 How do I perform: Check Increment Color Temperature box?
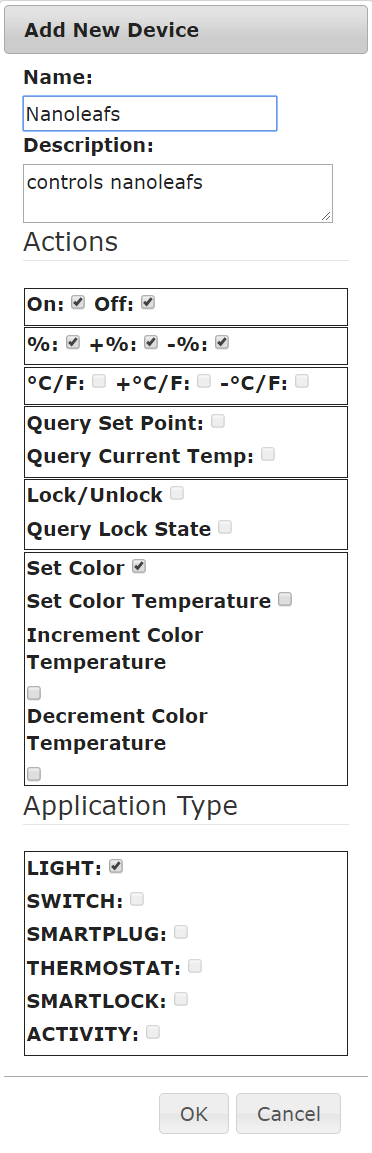point(34,693)
